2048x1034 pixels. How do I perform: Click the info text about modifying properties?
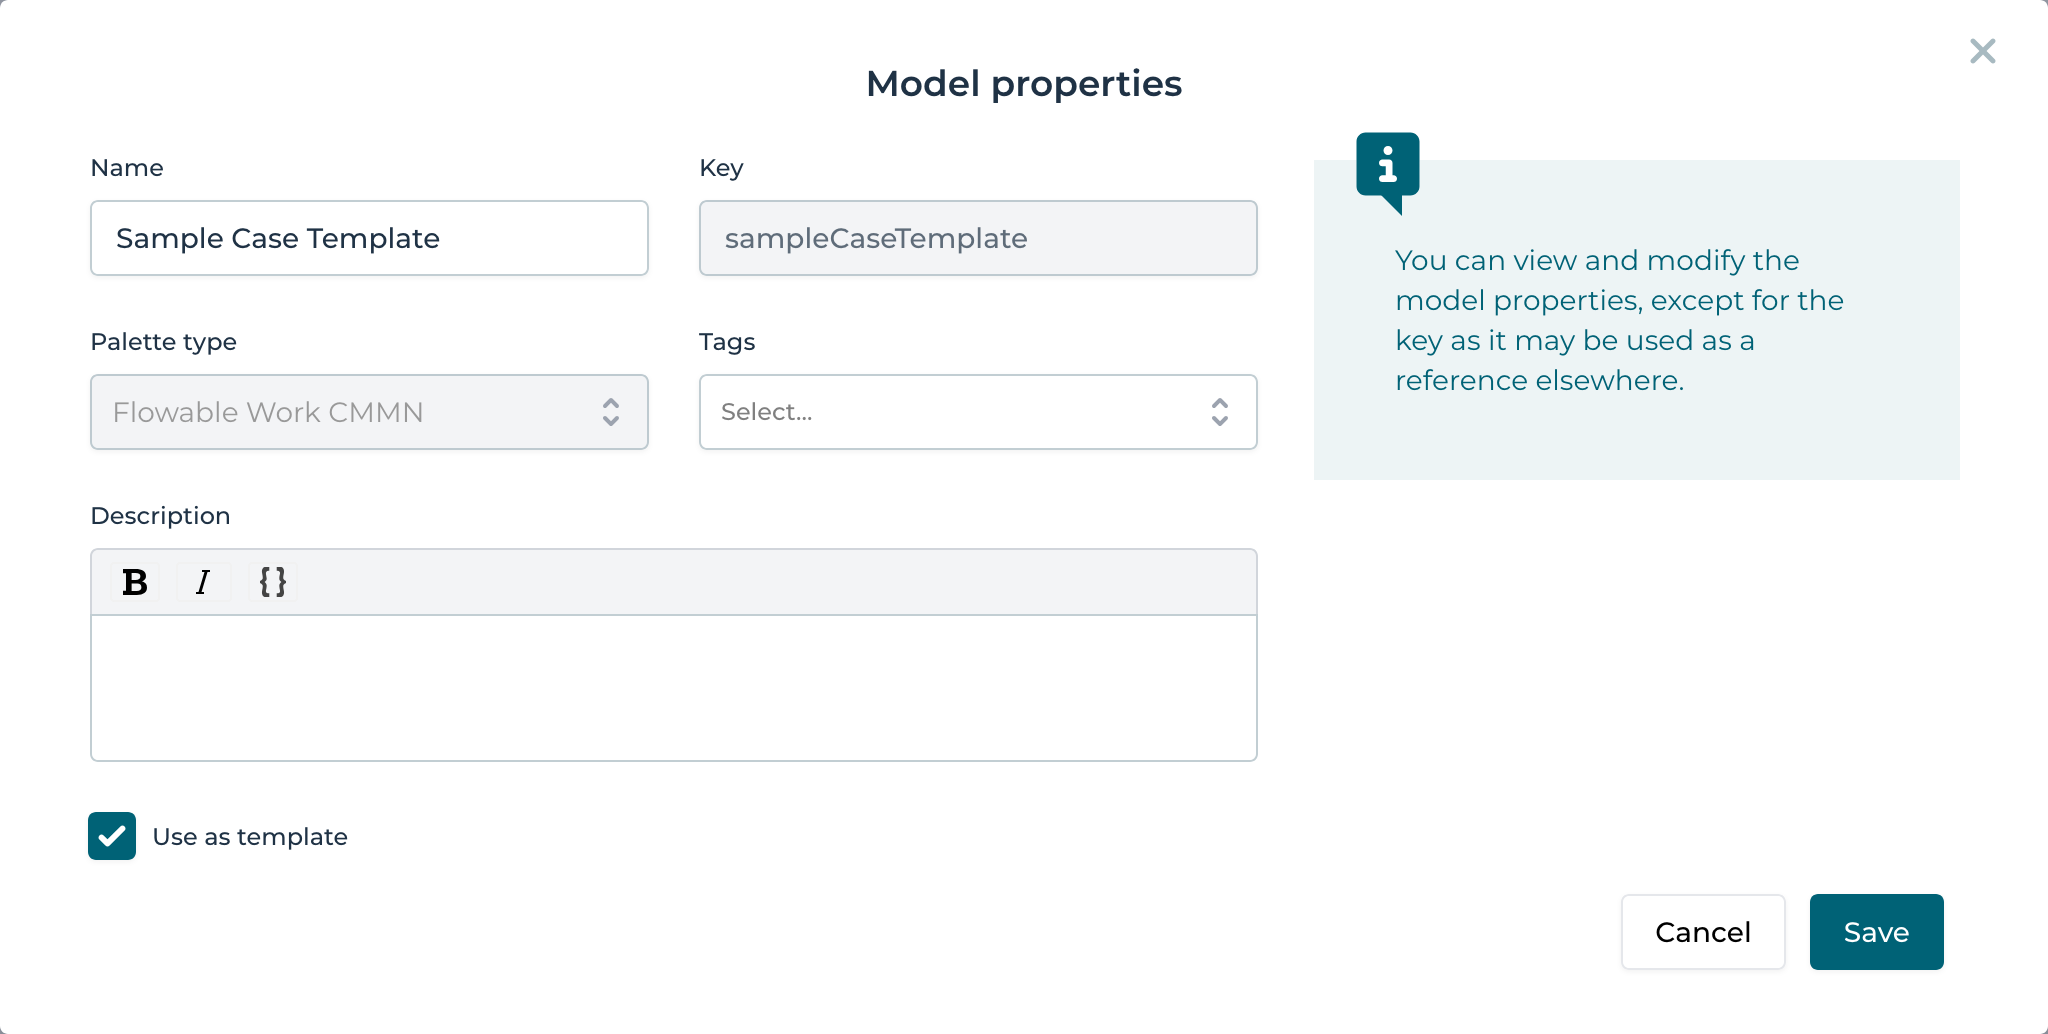click(x=1618, y=320)
